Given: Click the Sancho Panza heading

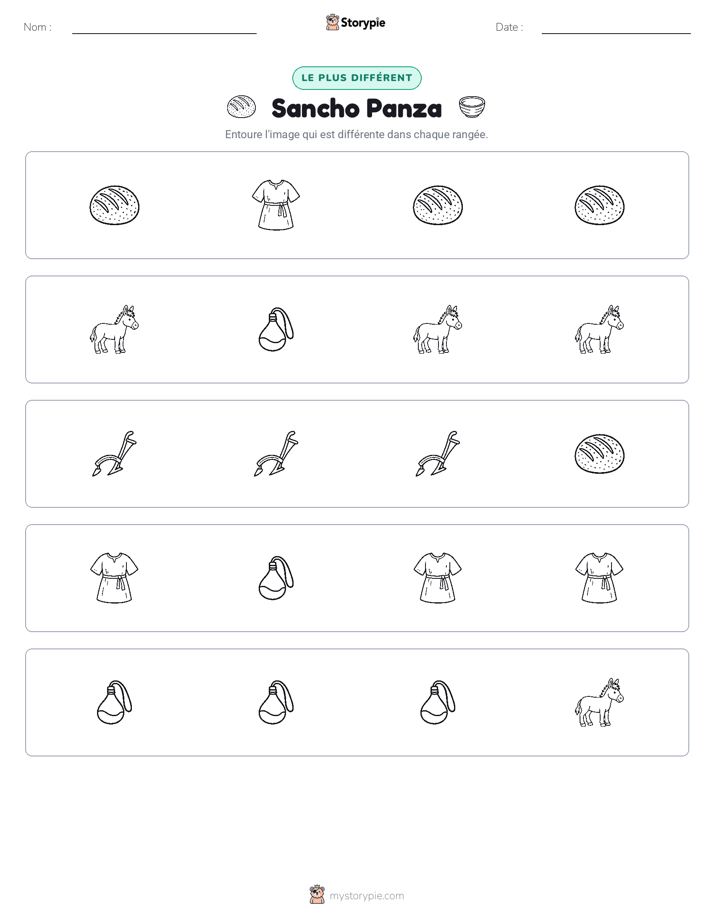Looking at the screenshot, I should [x=356, y=108].
